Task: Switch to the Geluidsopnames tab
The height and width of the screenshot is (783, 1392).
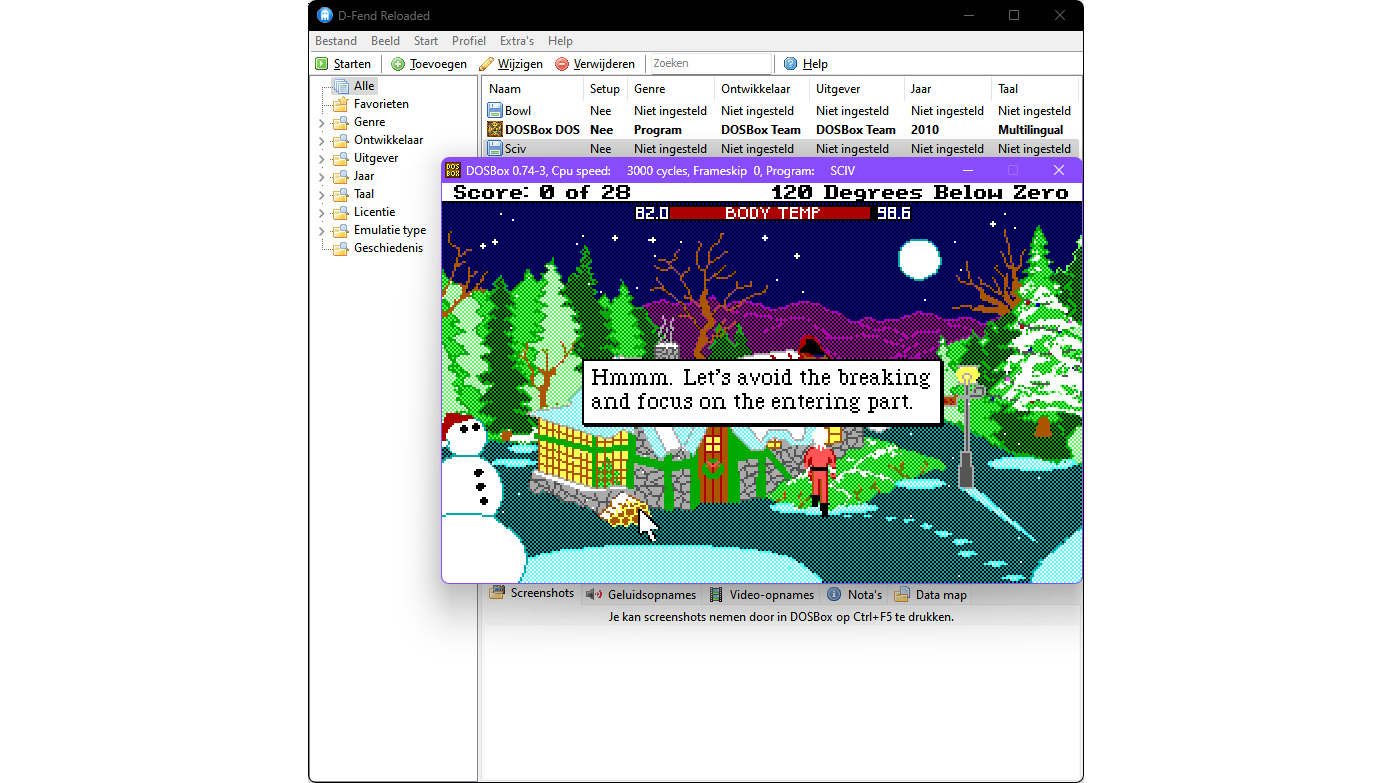Action: [643, 595]
